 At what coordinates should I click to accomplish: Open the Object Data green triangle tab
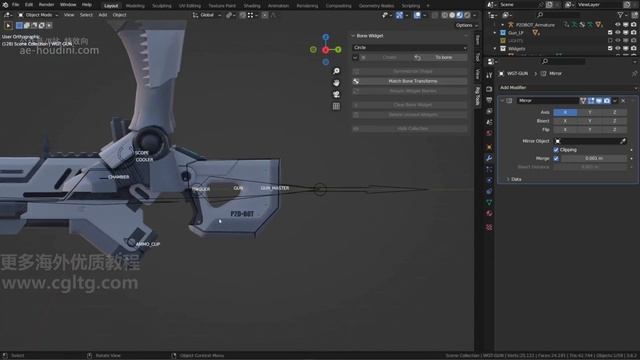(489, 202)
